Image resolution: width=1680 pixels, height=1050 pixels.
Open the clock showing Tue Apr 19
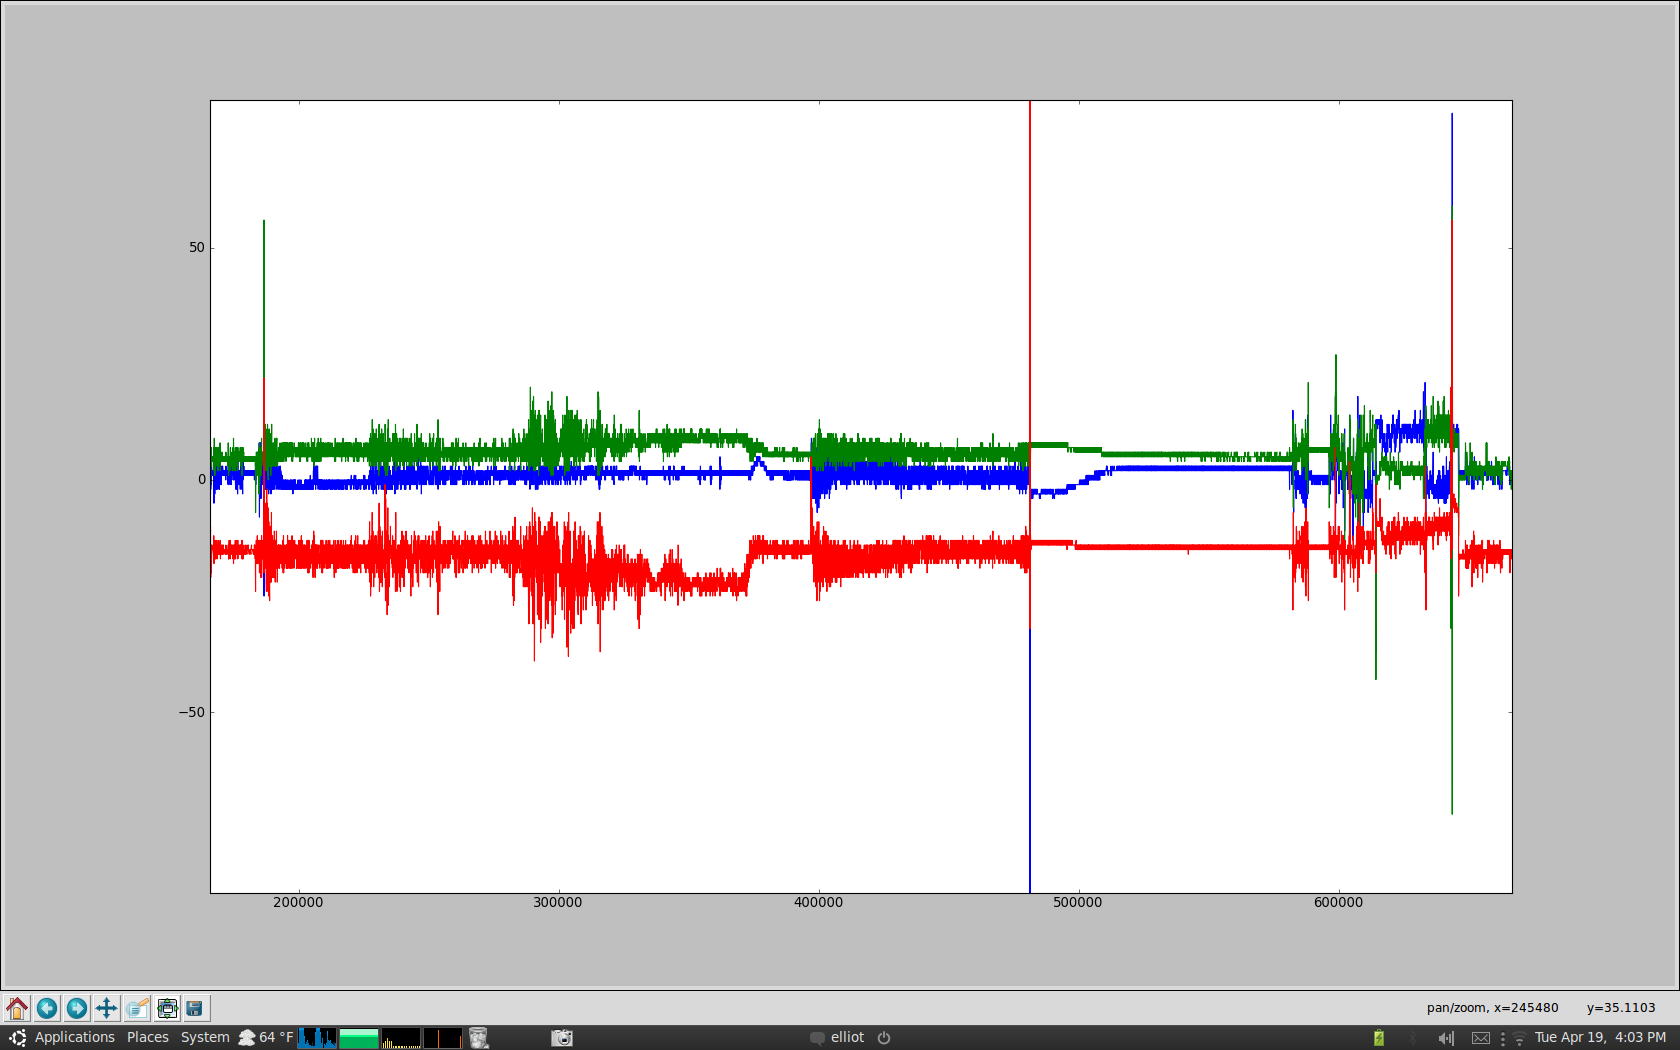pos(1590,1037)
